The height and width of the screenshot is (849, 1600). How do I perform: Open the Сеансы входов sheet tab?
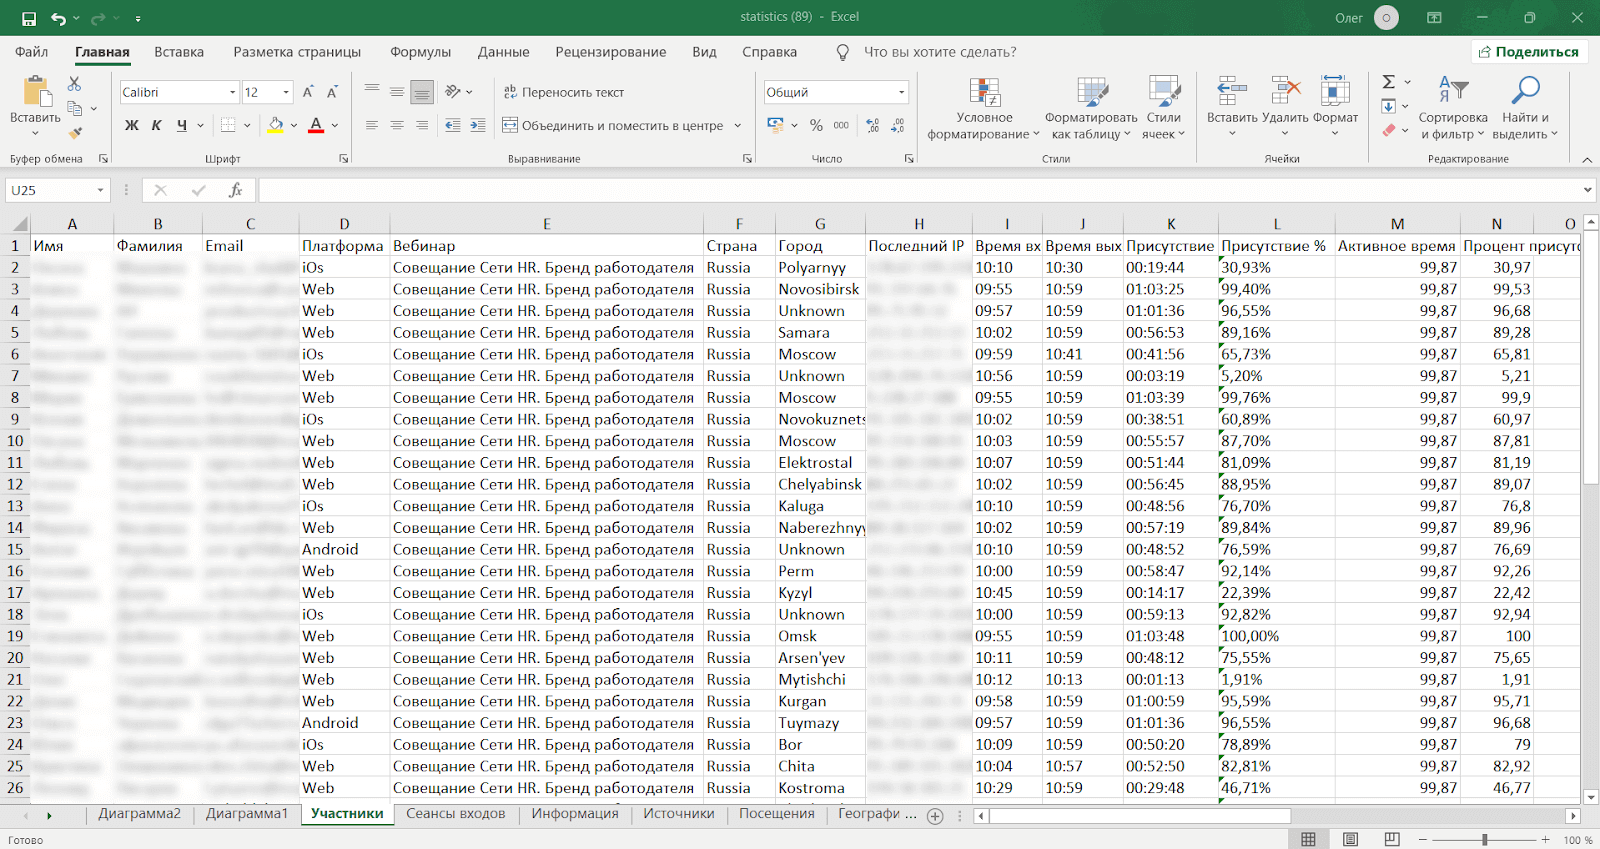coord(455,814)
